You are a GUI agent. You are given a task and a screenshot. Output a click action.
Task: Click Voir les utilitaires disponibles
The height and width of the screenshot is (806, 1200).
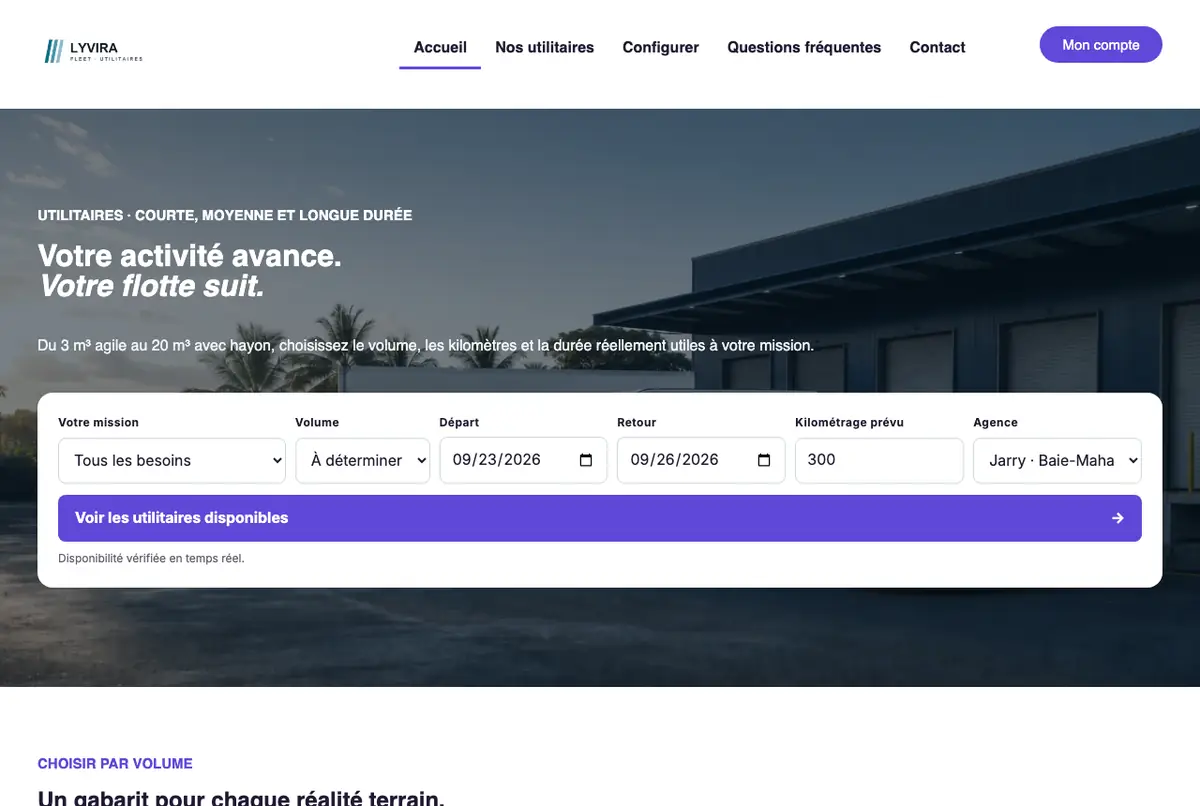click(600, 518)
